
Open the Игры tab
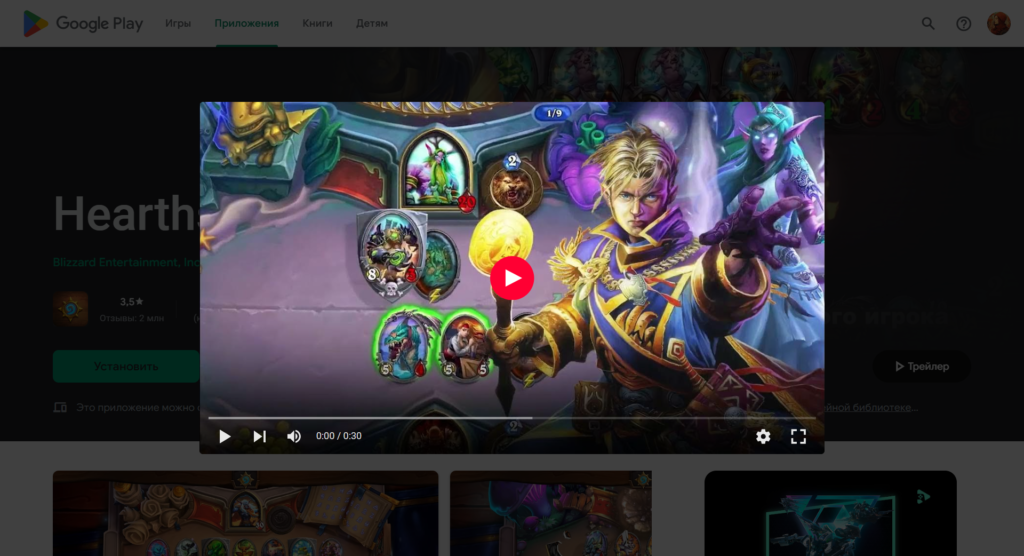[178, 24]
